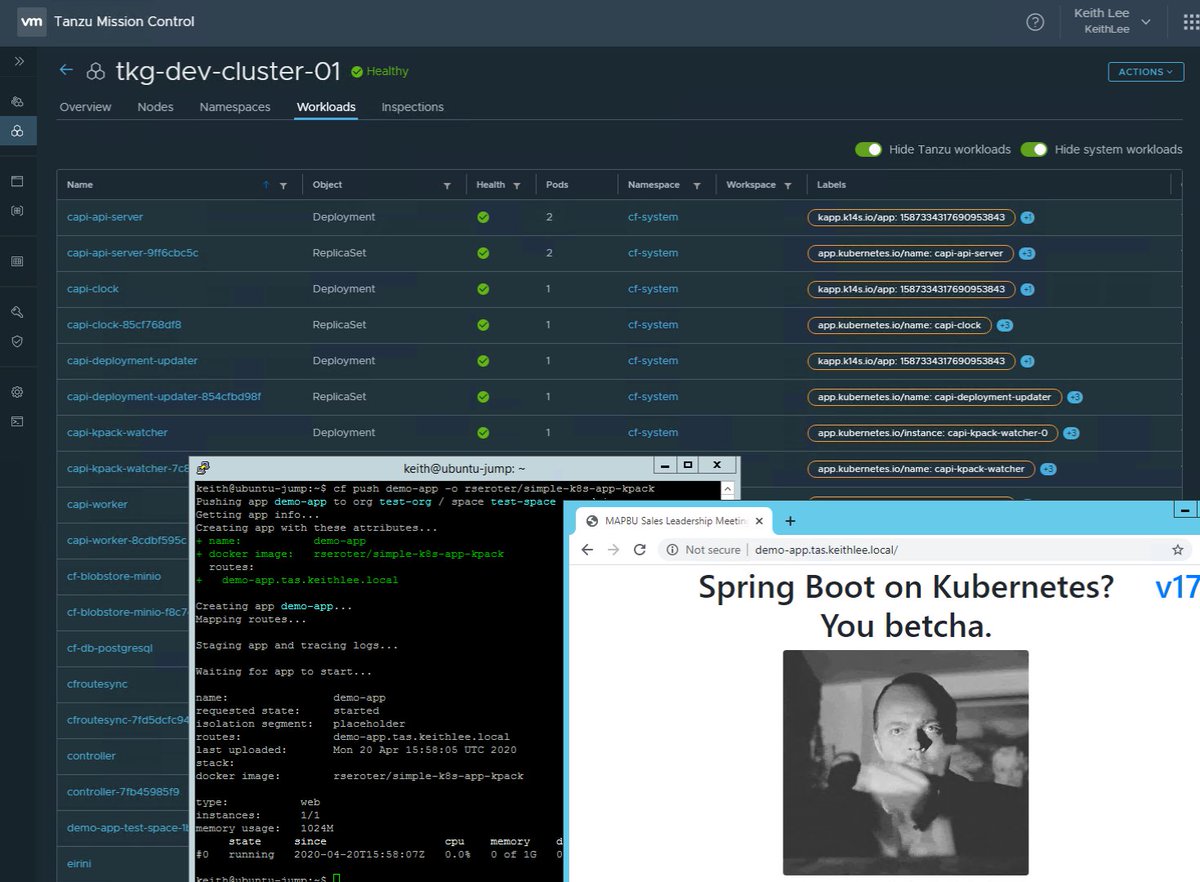Open the Policies grid icon in sidebar
Viewport: 1200px width, 882px height.
pos(17,261)
